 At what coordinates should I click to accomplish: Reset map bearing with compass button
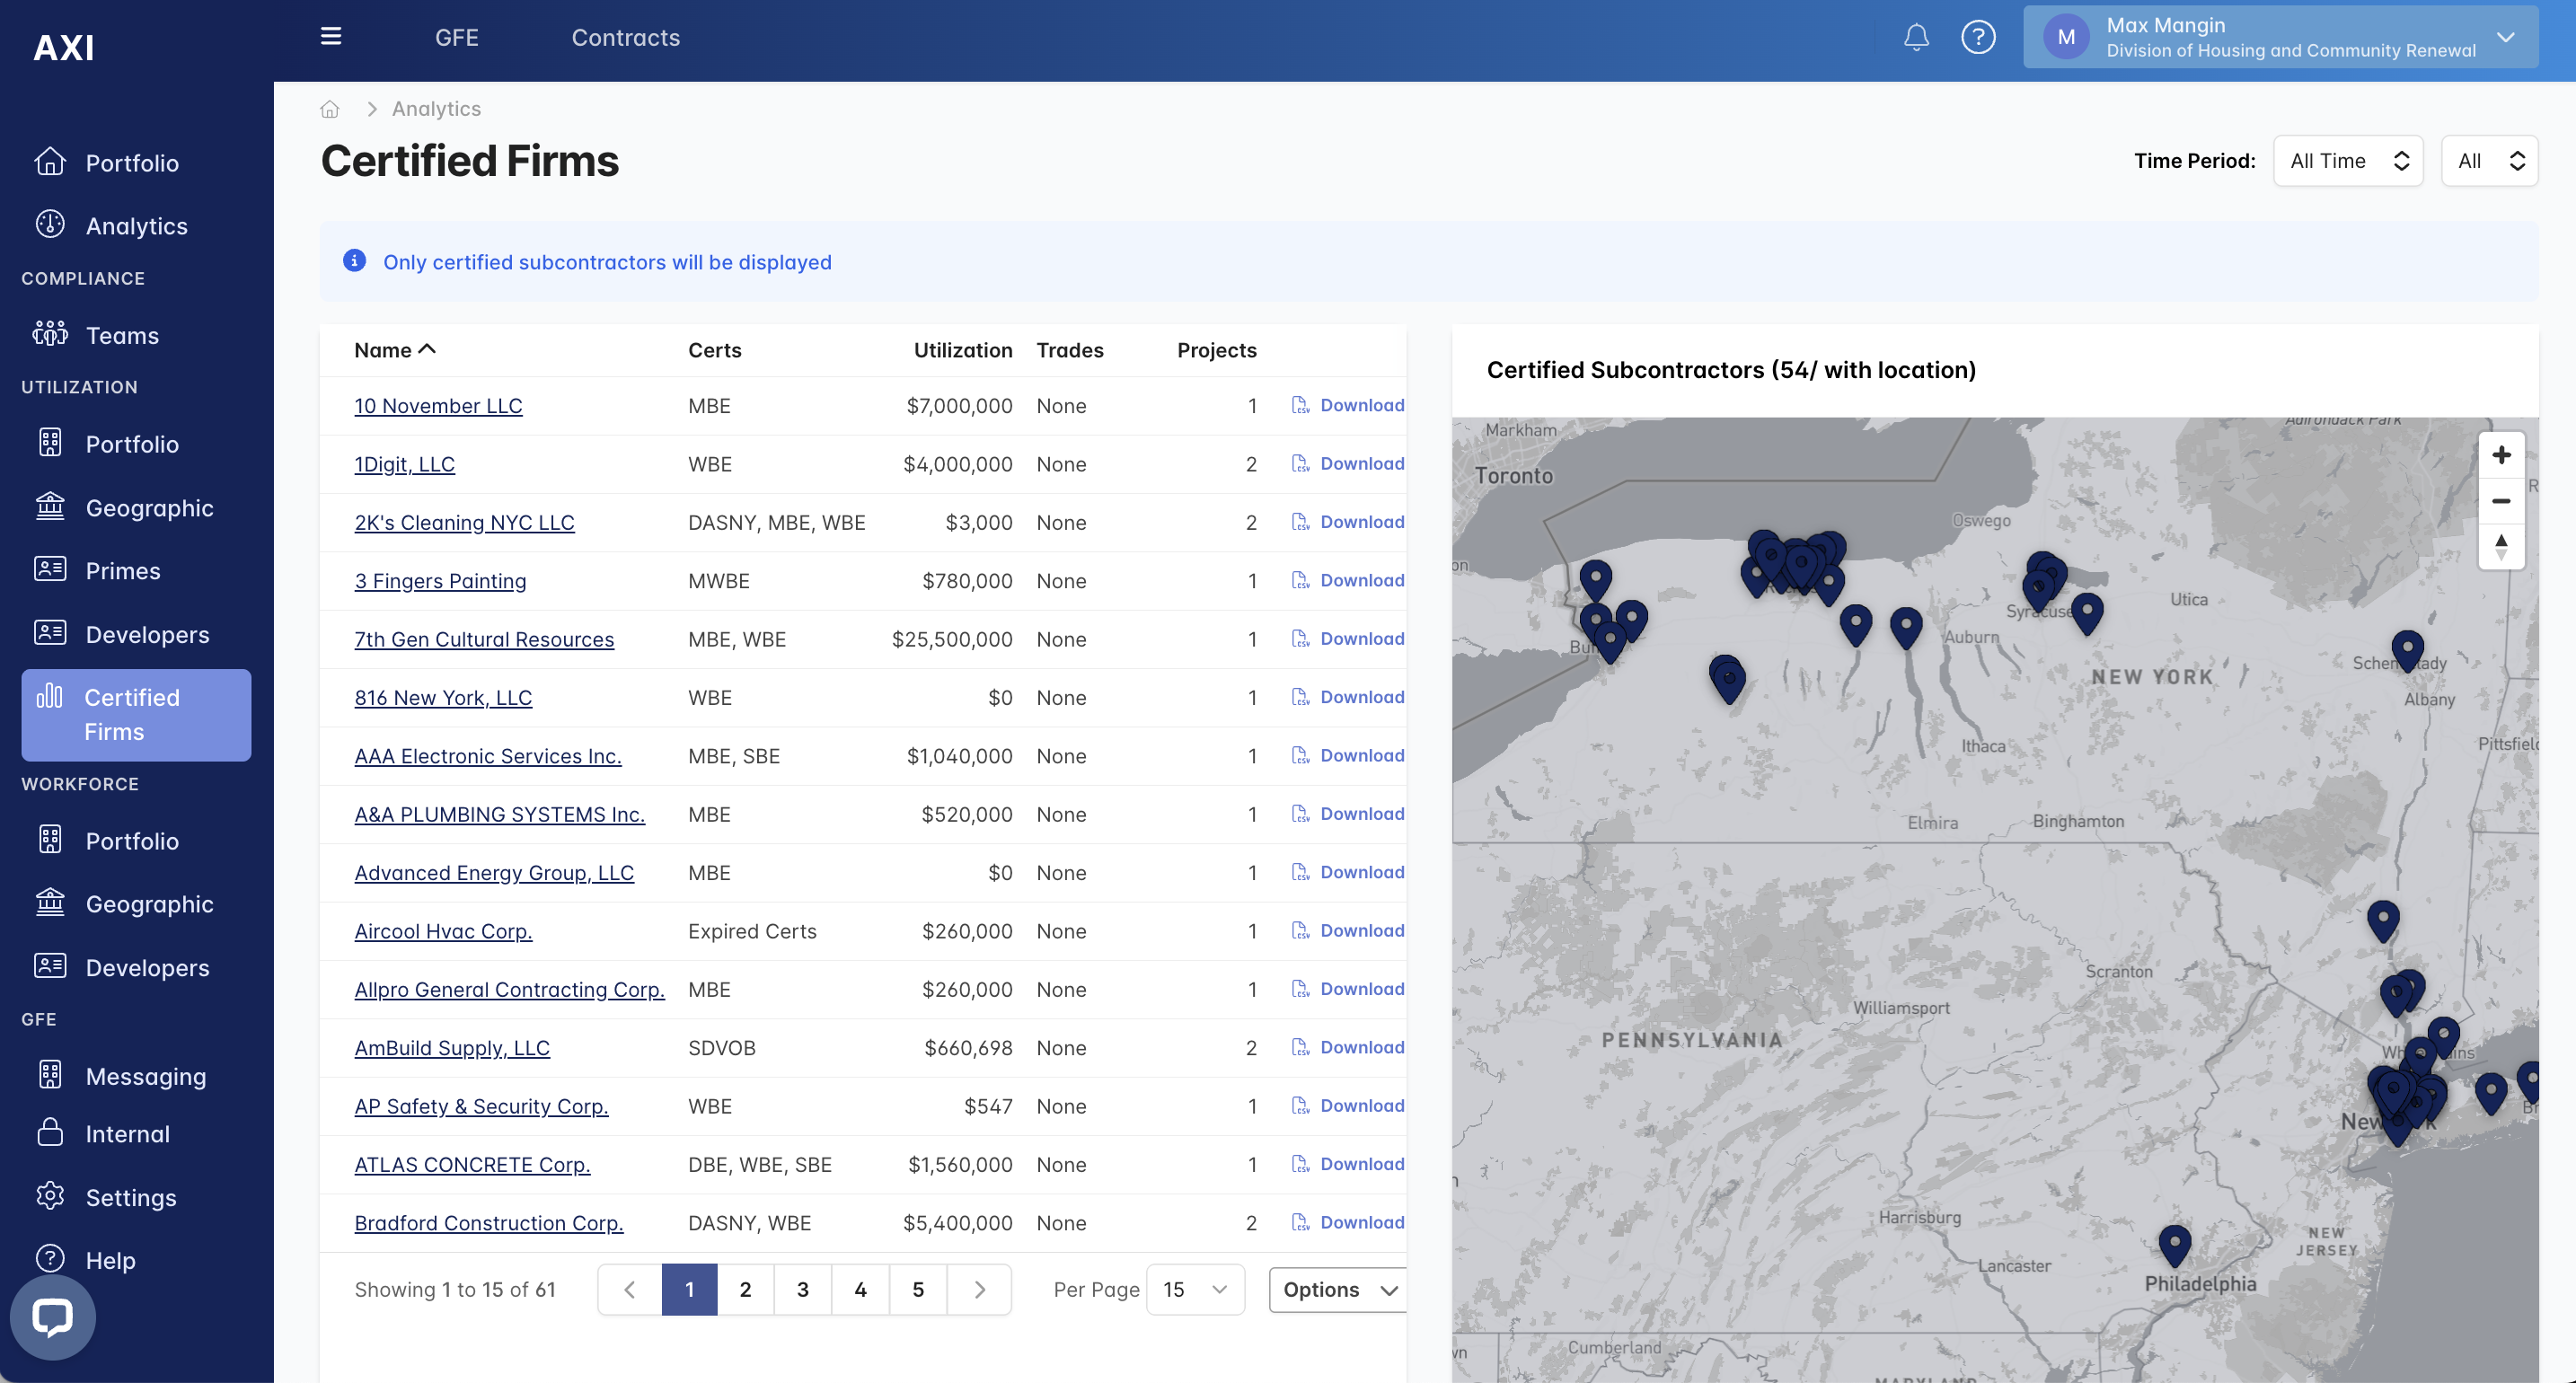pos(2501,546)
